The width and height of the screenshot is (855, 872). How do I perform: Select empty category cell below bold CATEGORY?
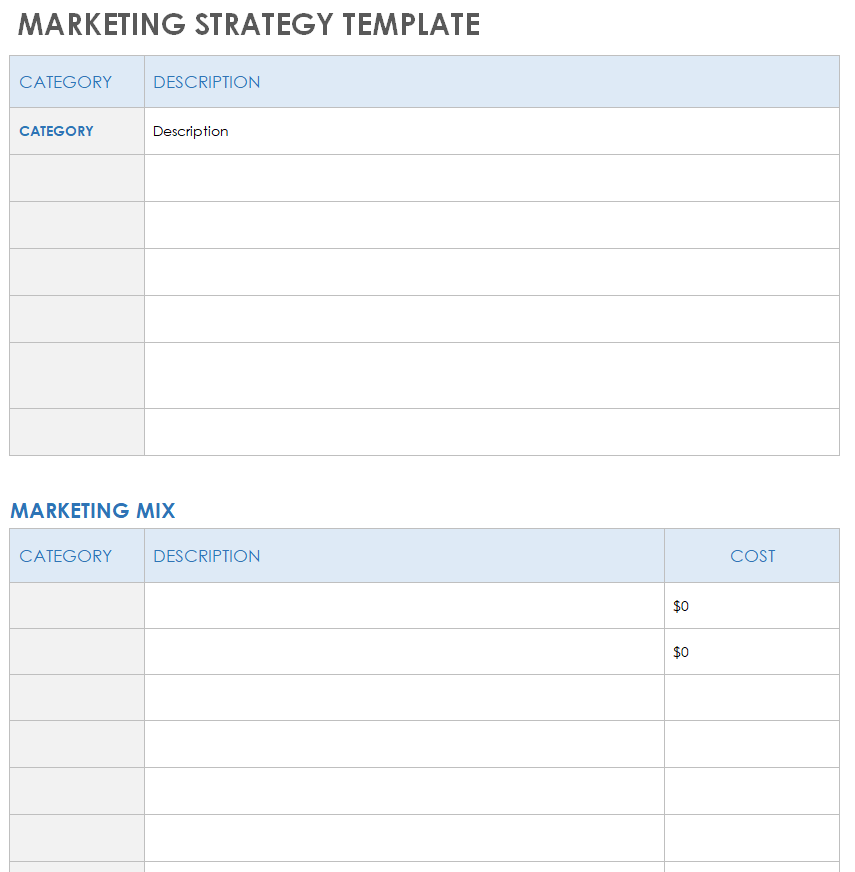77,178
